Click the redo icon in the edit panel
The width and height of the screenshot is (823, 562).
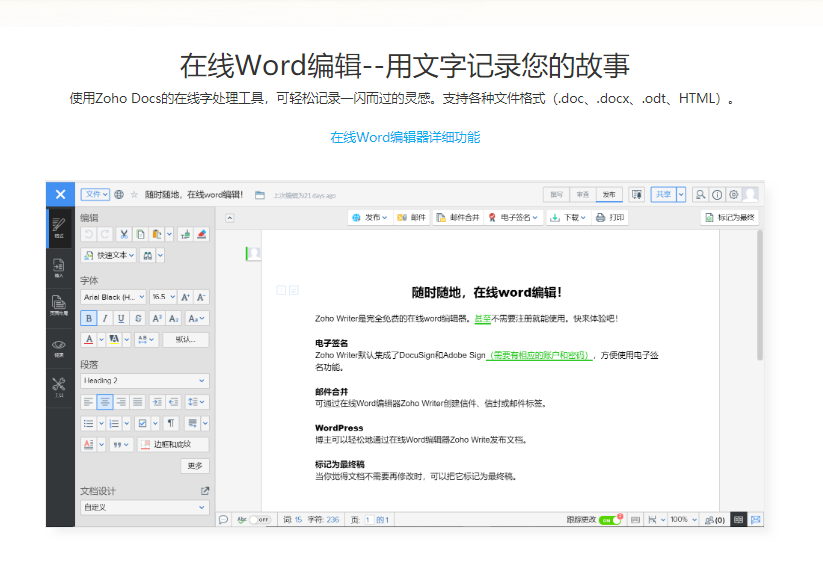pyautogui.click(x=105, y=234)
